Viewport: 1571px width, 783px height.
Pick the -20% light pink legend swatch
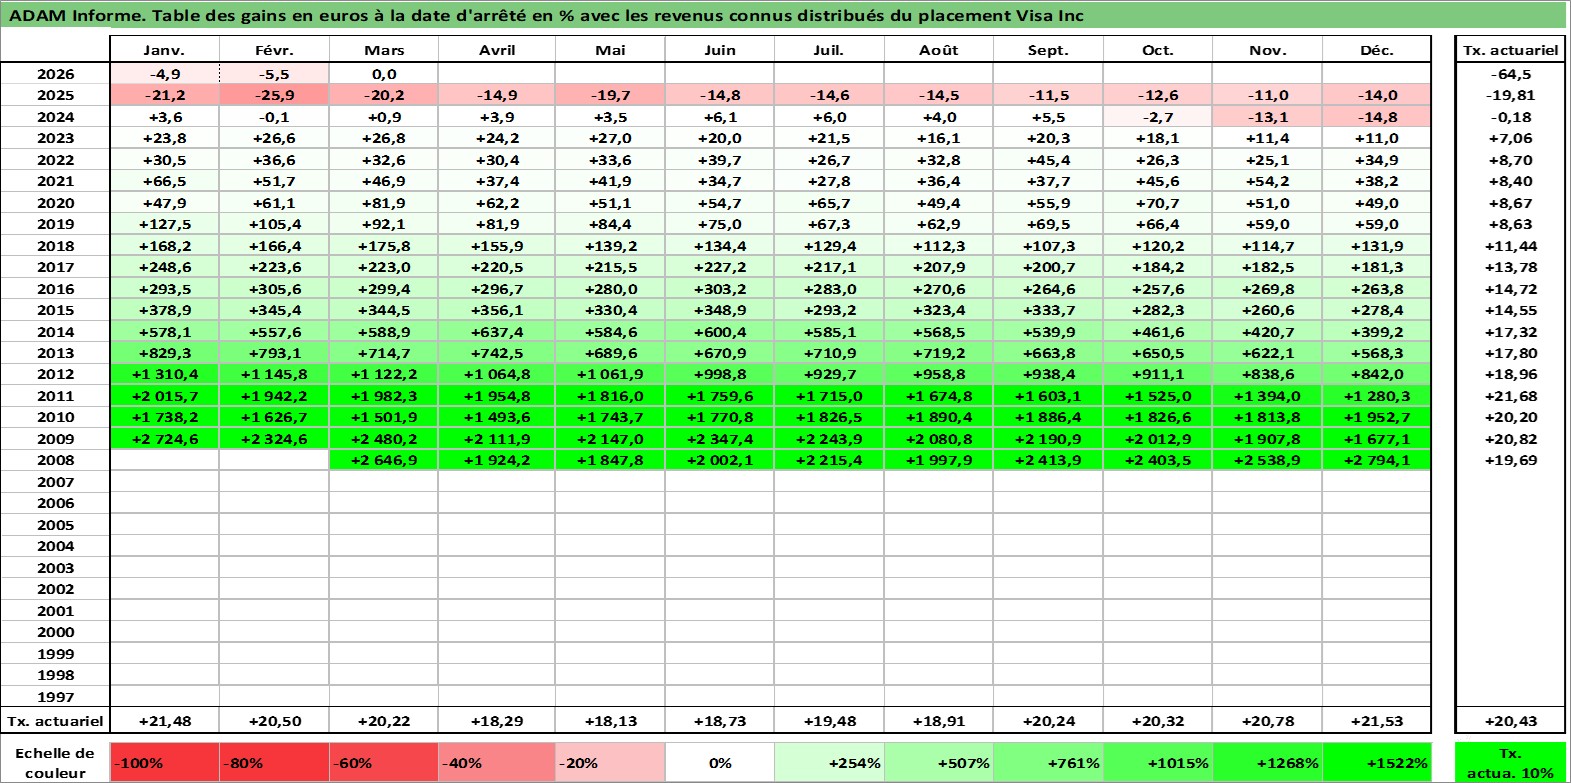pos(610,762)
